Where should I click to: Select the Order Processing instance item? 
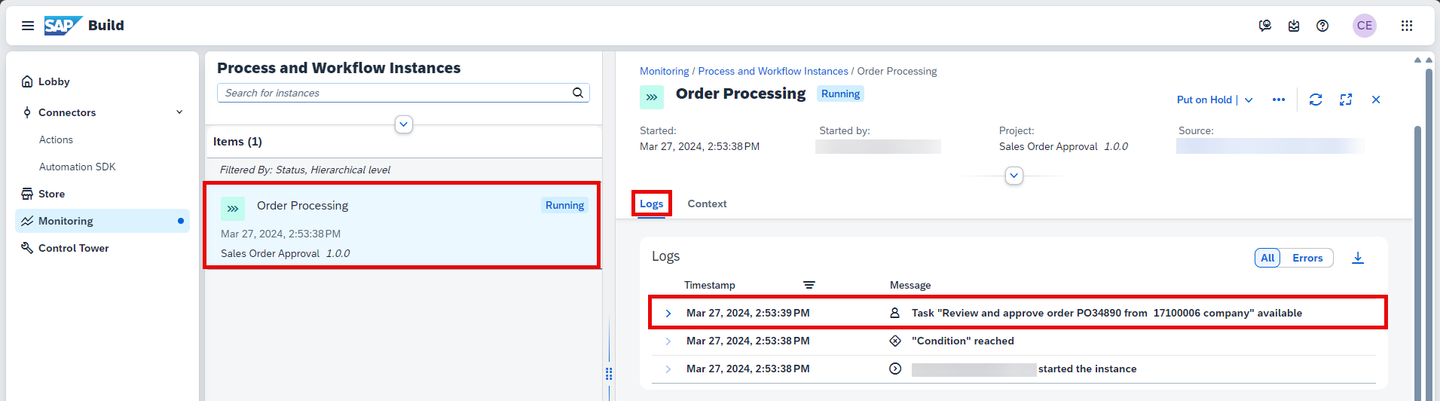click(x=402, y=225)
